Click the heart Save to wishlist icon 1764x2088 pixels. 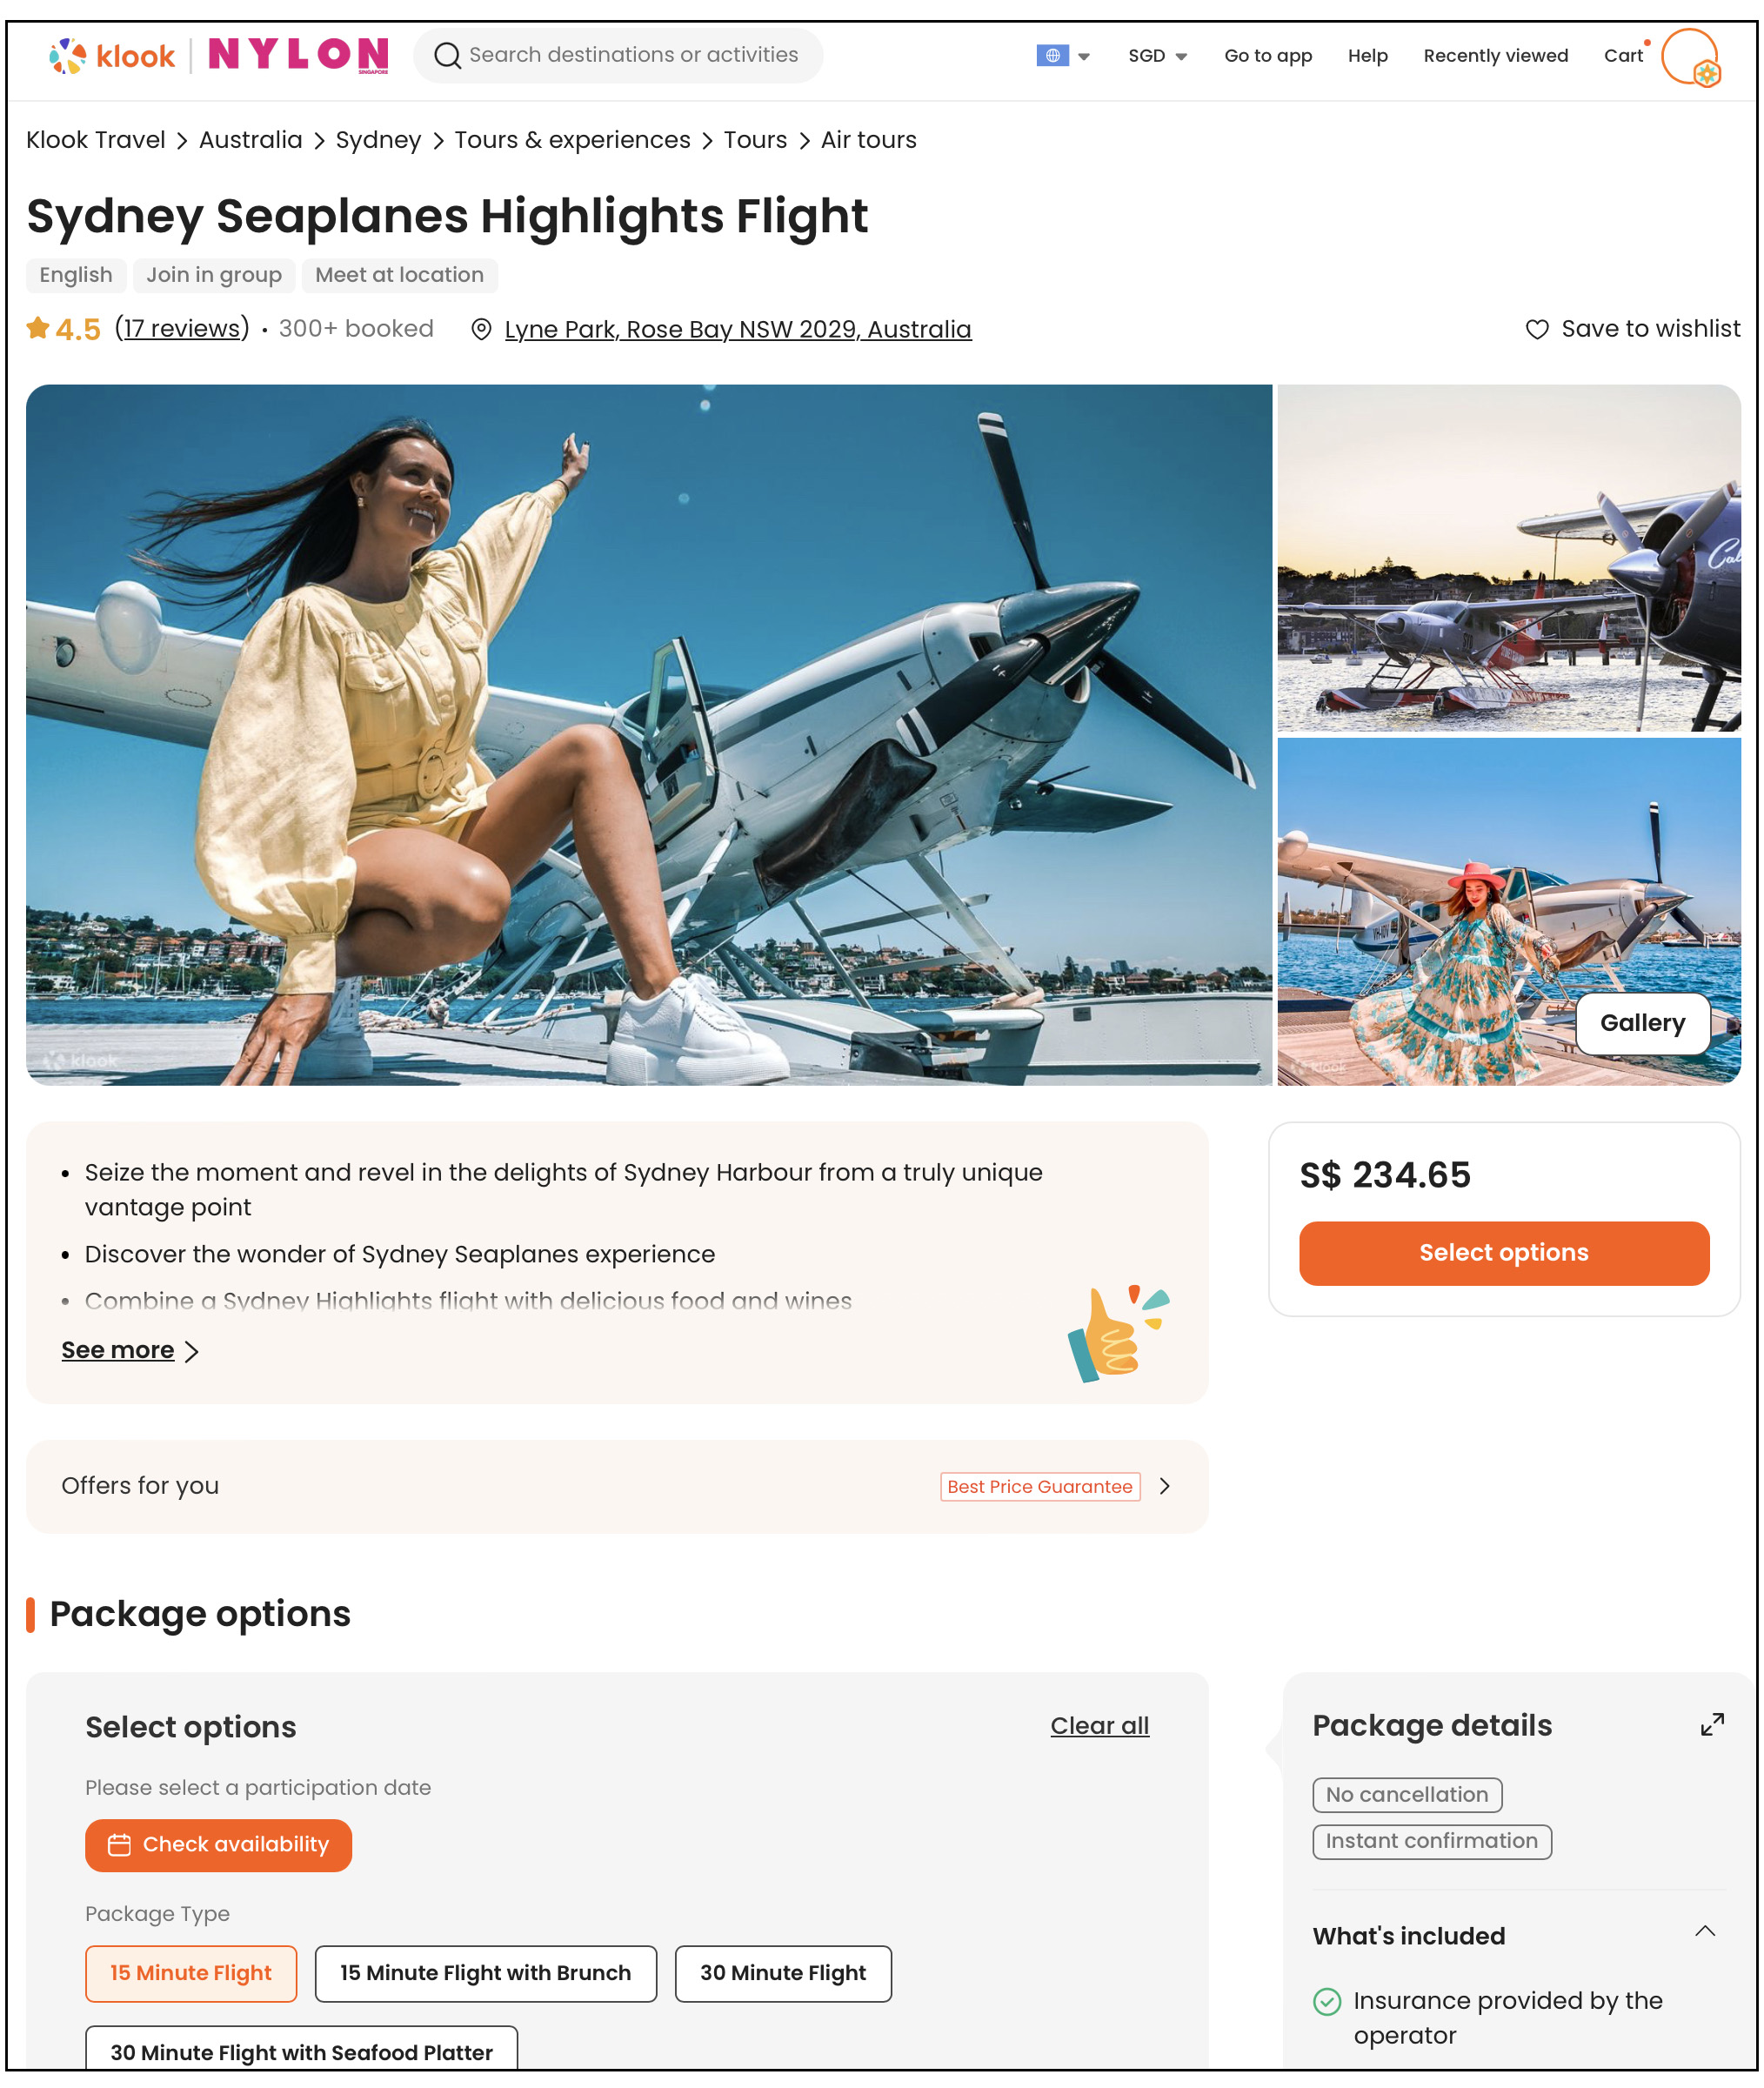click(x=1536, y=329)
